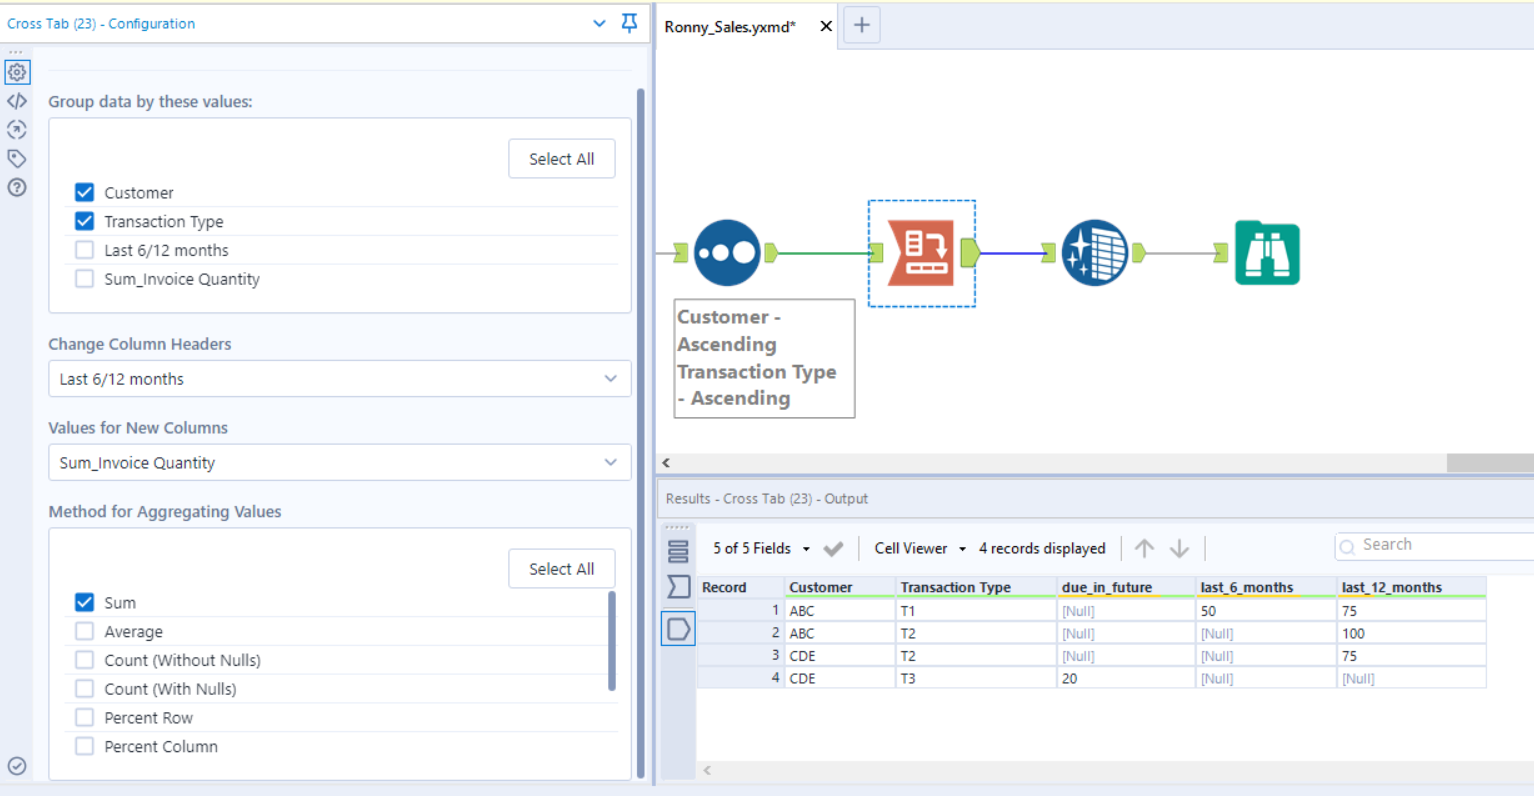
Task: Expand the Cell Viewer dropdown in Results
Action: point(917,548)
